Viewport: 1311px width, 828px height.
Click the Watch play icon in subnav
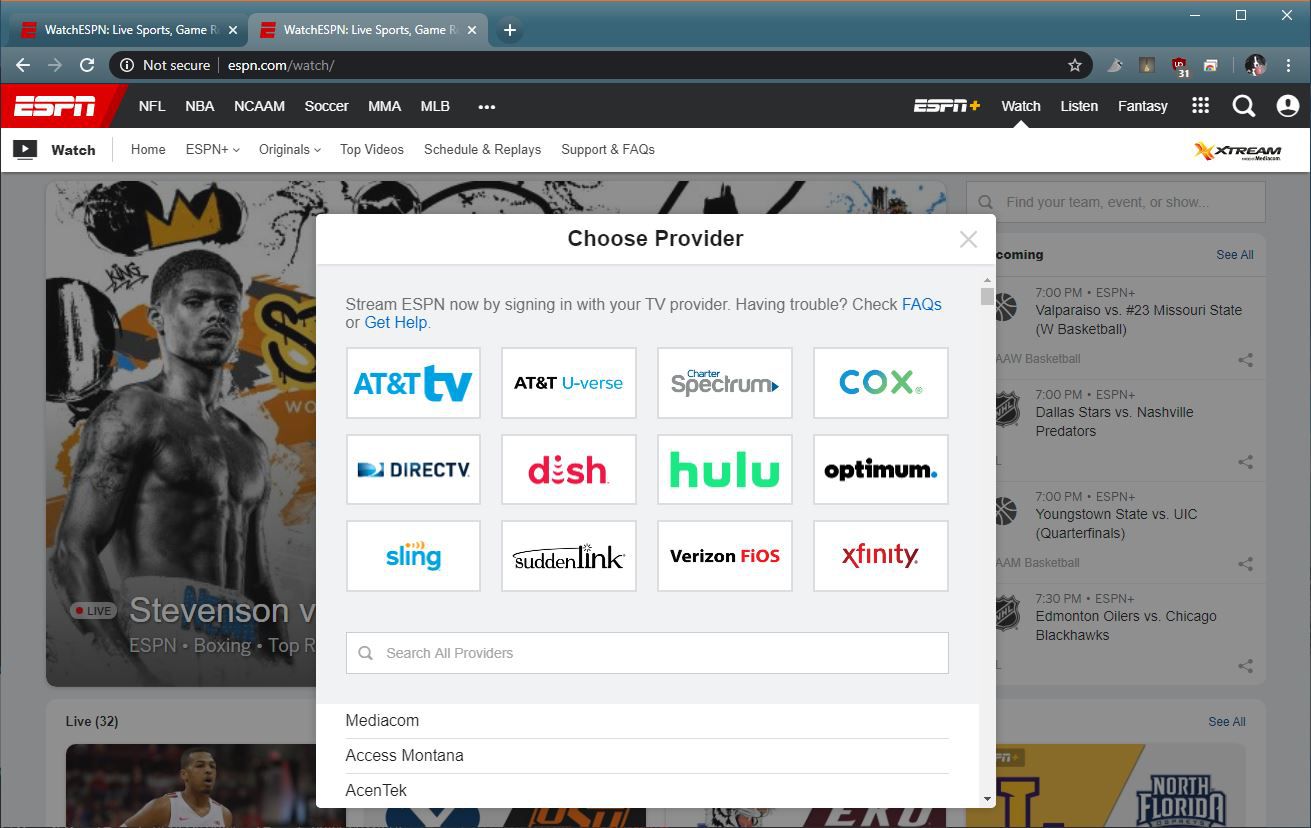coord(25,150)
